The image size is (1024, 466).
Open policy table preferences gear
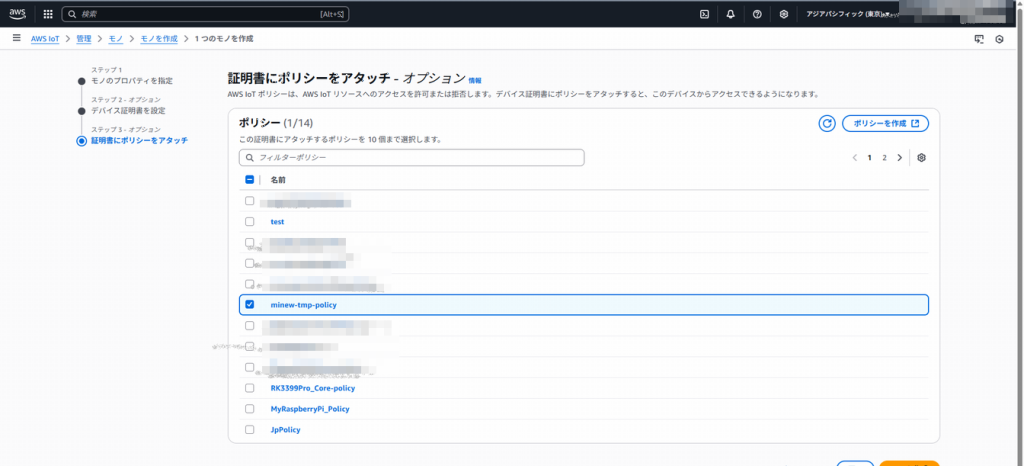[x=921, y=158]
